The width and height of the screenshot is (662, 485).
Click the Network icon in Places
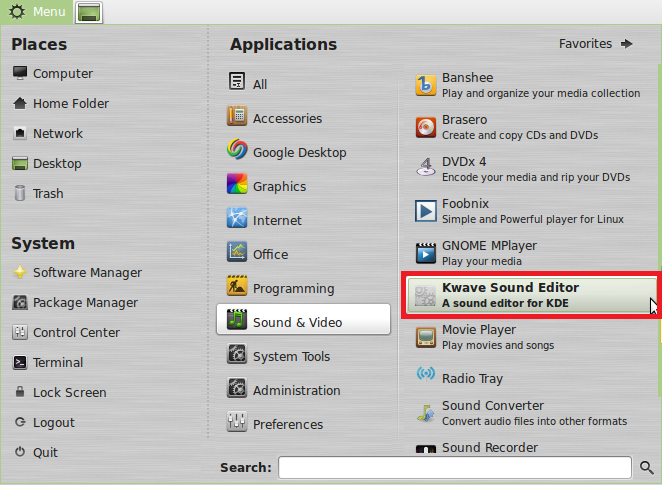pyautogui.click(x=20, y=133)
